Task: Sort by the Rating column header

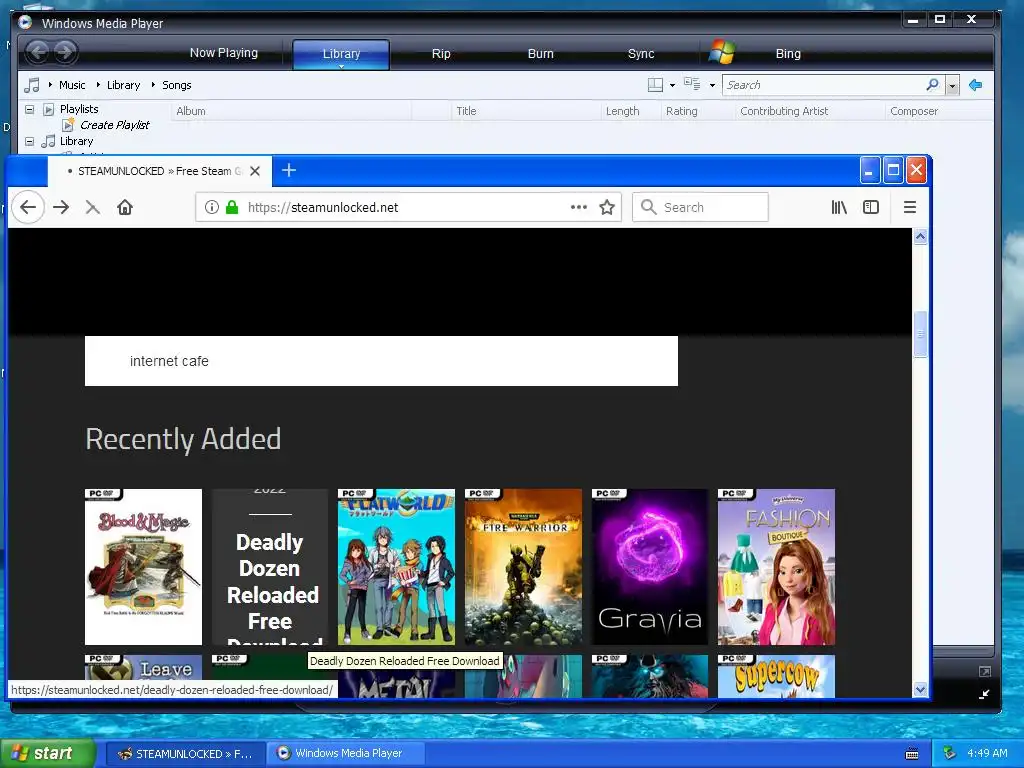Action: [x=681, y=111]
